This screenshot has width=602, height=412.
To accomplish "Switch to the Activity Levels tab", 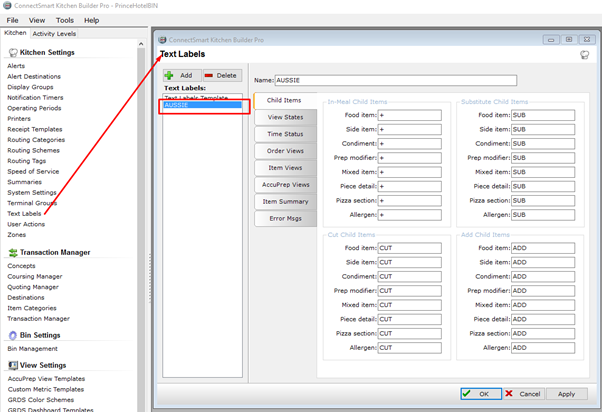I will (x=54, y=33).
